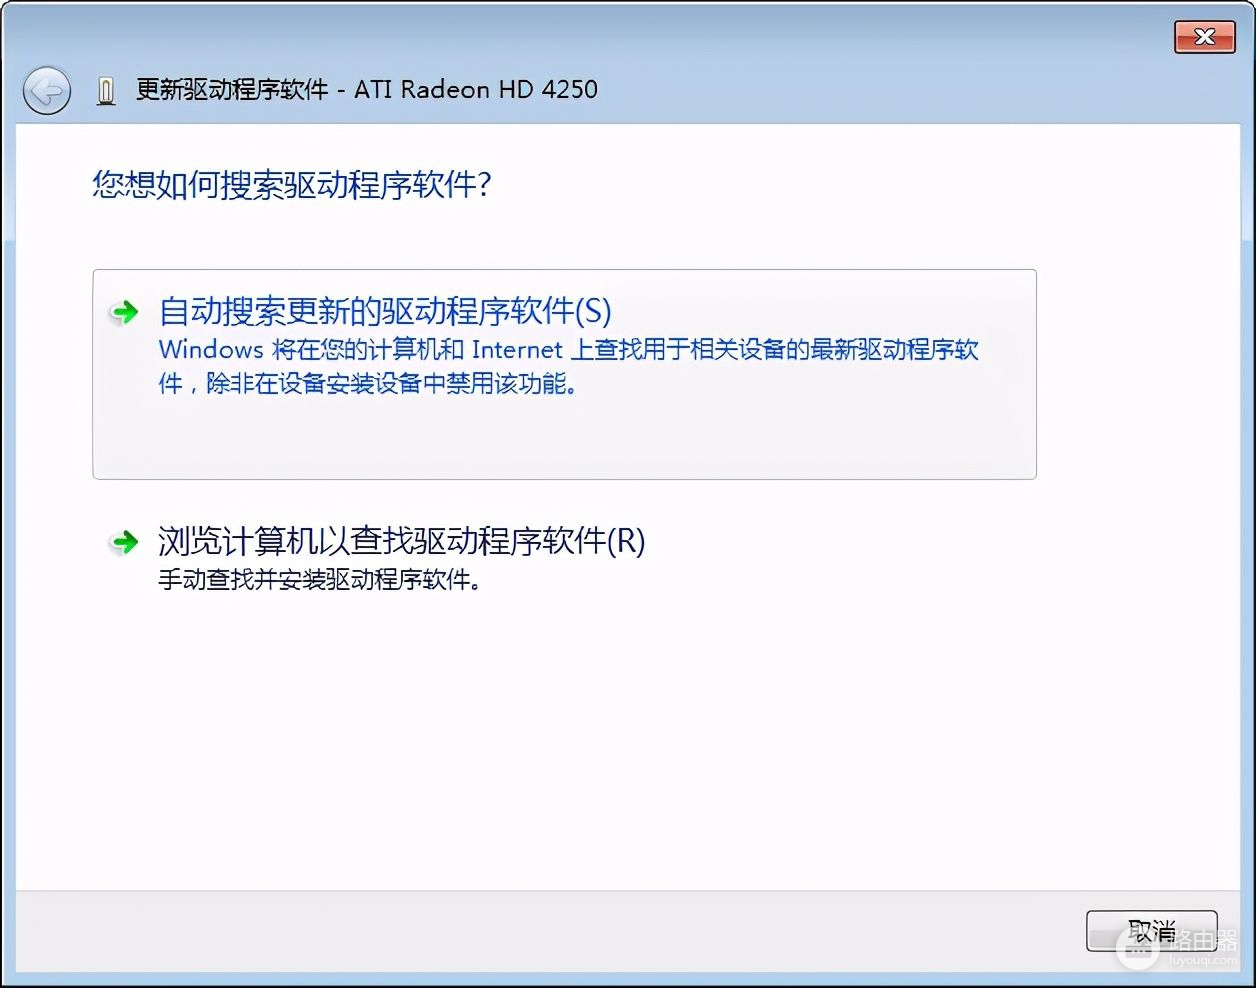Click the heading 您想如何搜索驱动程序软件?
The image size is (1256, 988).
tap(292, 185)
